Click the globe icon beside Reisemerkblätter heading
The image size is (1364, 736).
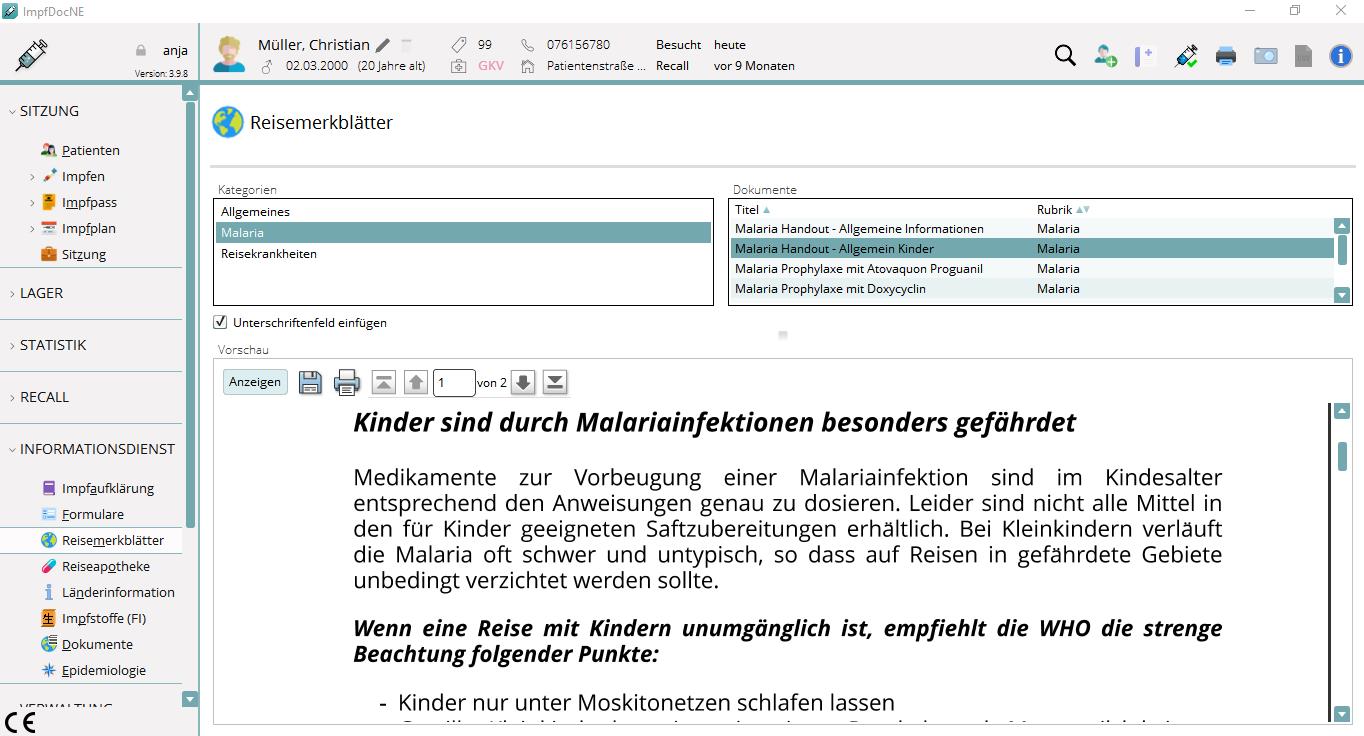pos(228,122)
